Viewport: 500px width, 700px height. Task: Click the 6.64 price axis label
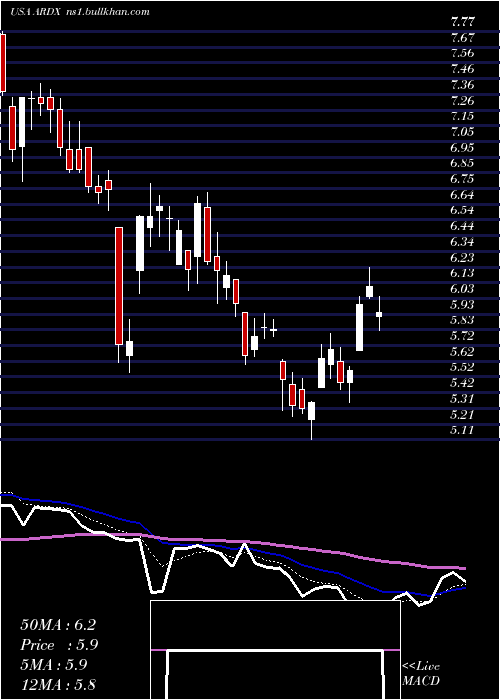462,195
